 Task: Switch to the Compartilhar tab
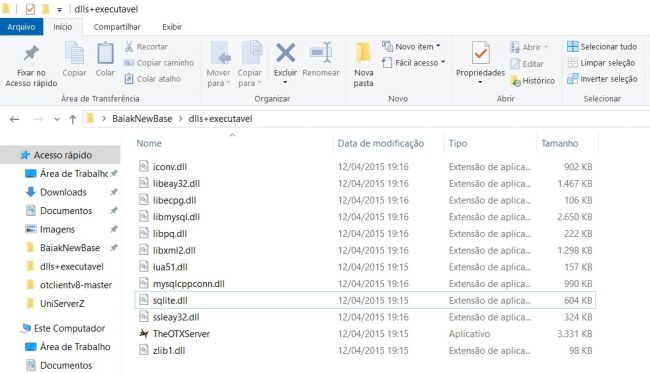[117, 27]
